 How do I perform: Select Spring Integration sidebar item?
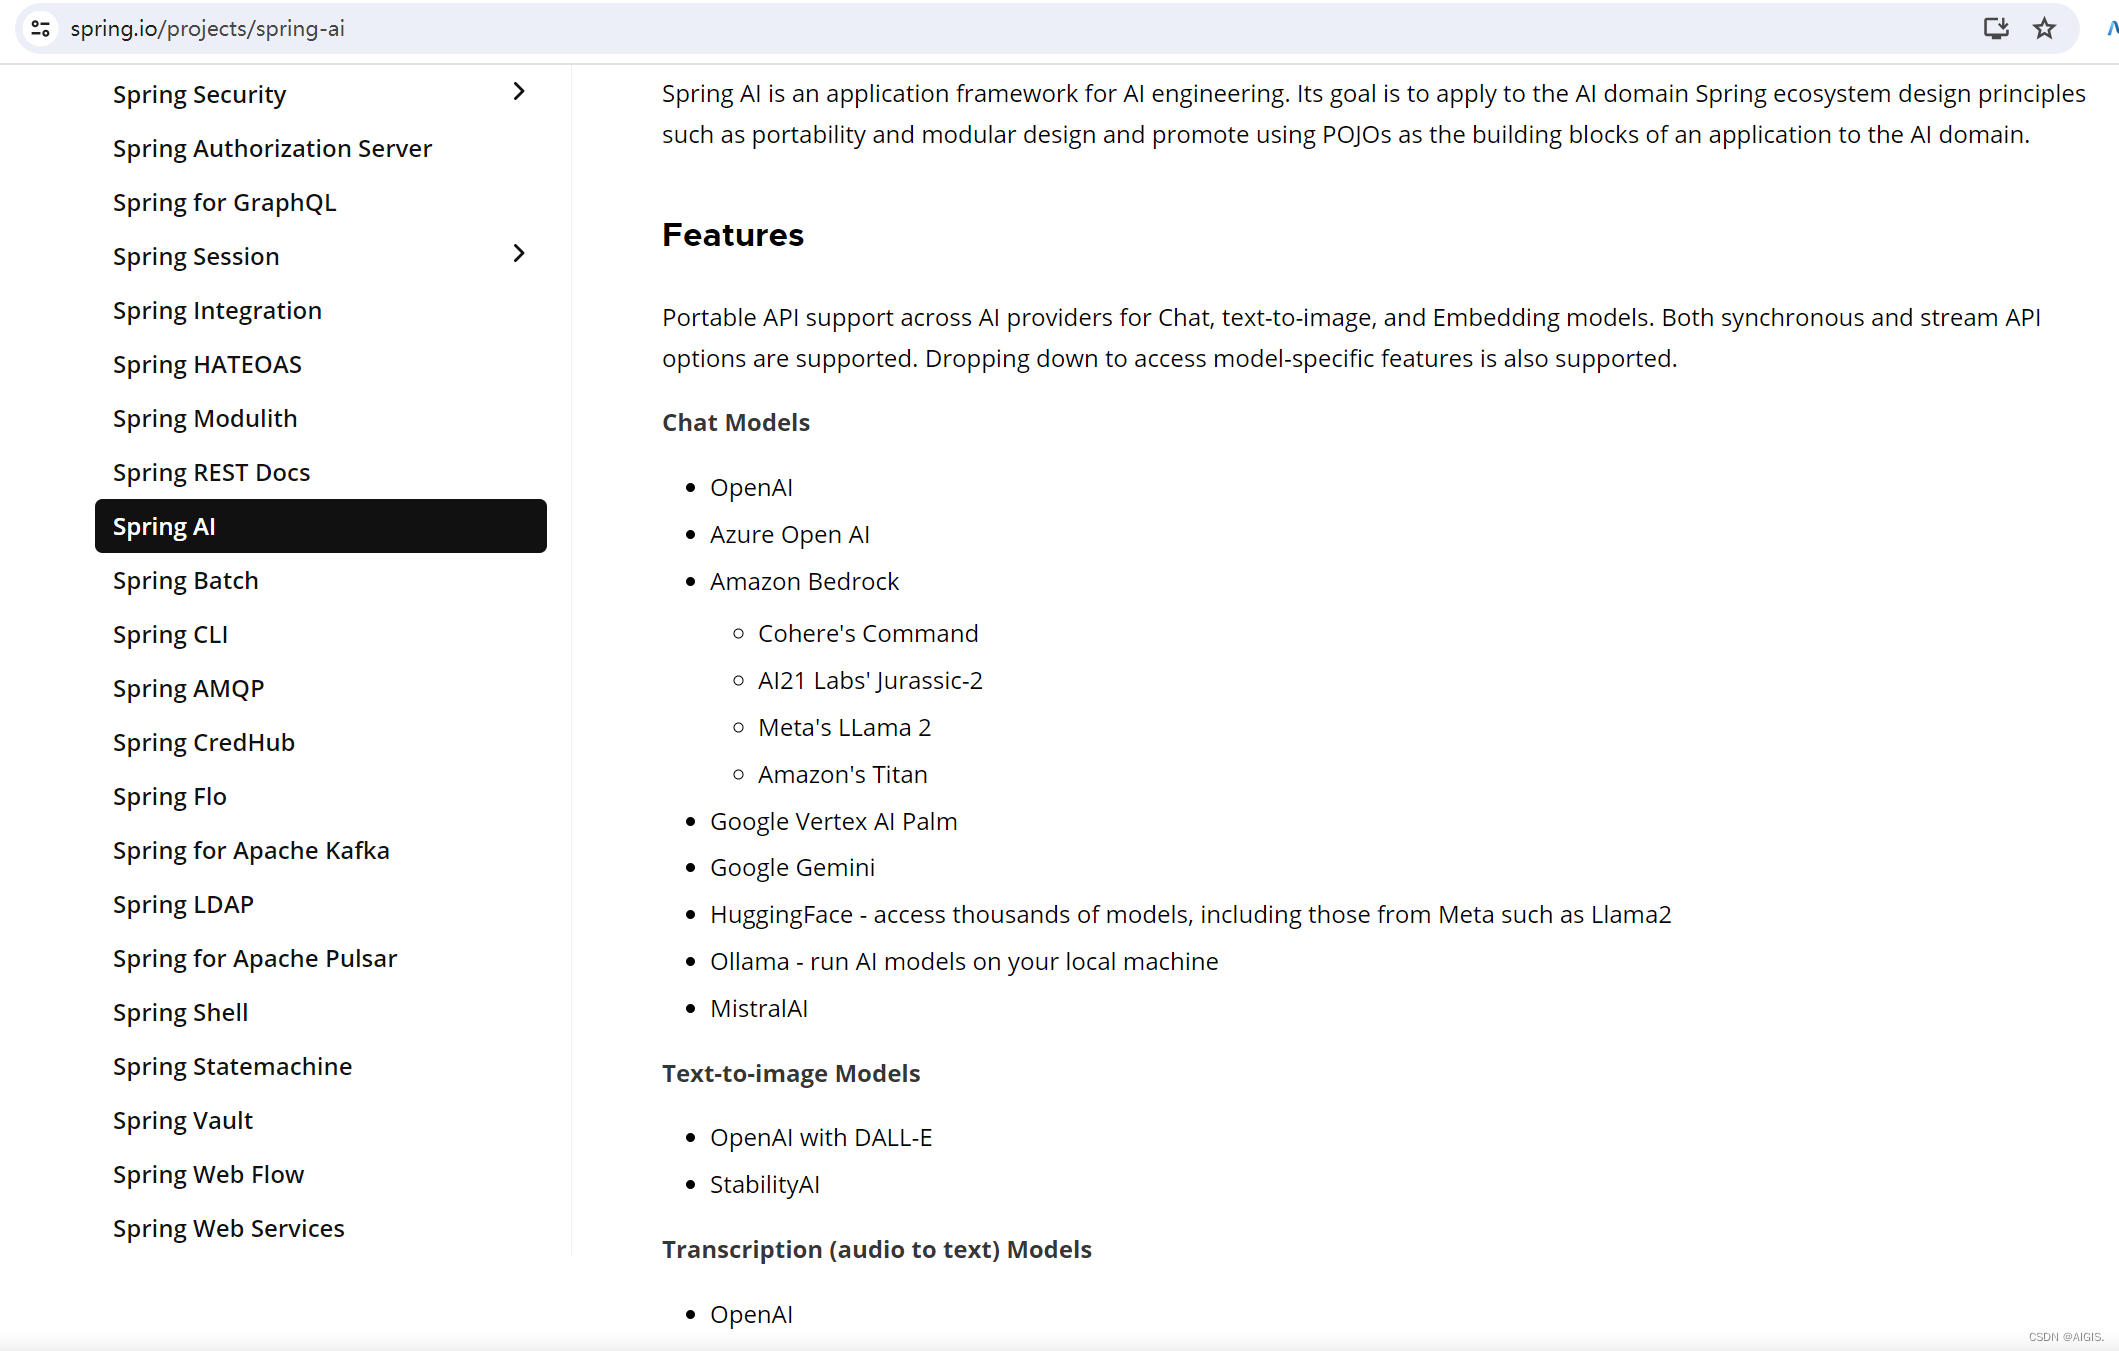(x=216, y=310)
